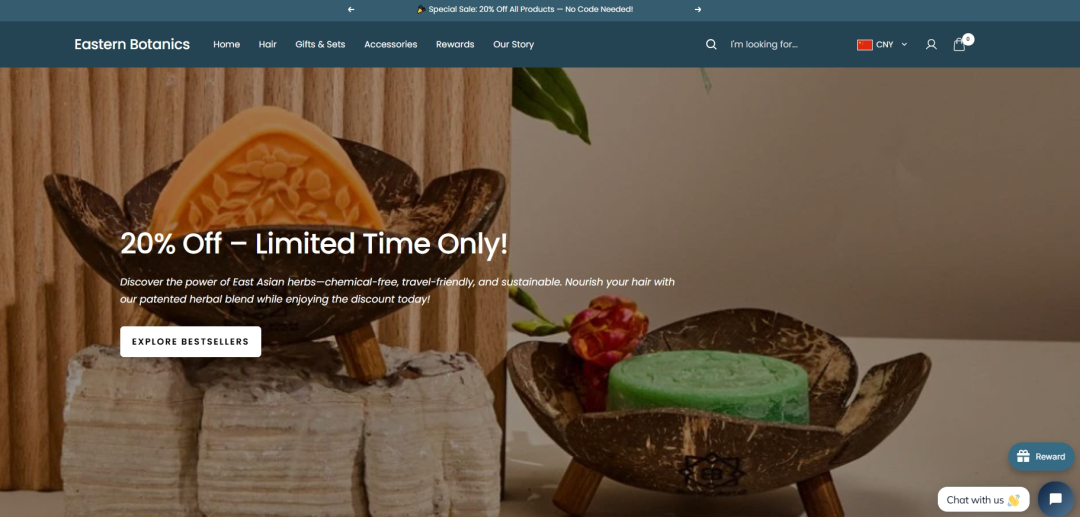Click the Eastern Botanics logo

coord(132,44)
